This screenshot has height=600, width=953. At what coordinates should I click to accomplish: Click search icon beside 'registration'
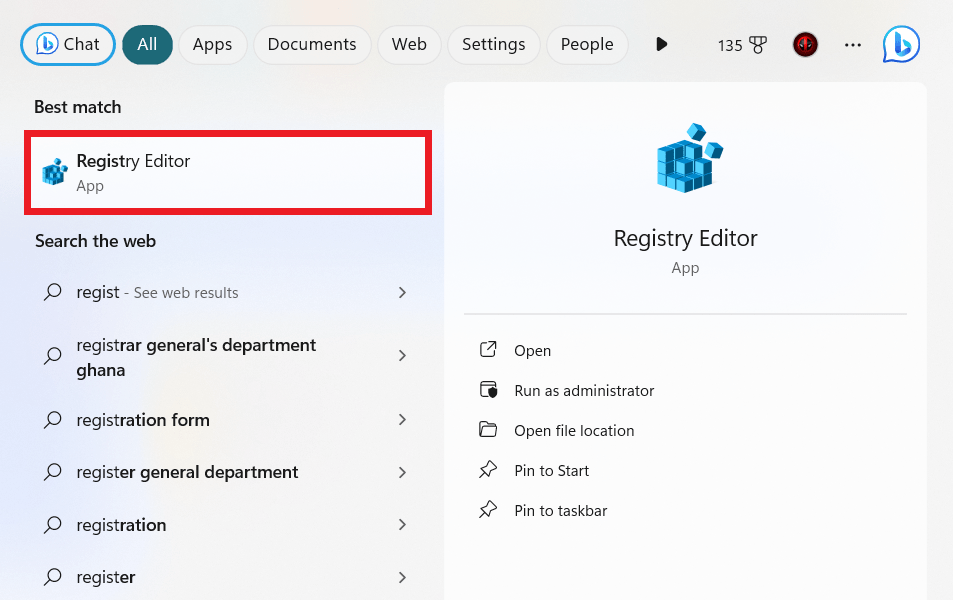(x=53, y=524)
